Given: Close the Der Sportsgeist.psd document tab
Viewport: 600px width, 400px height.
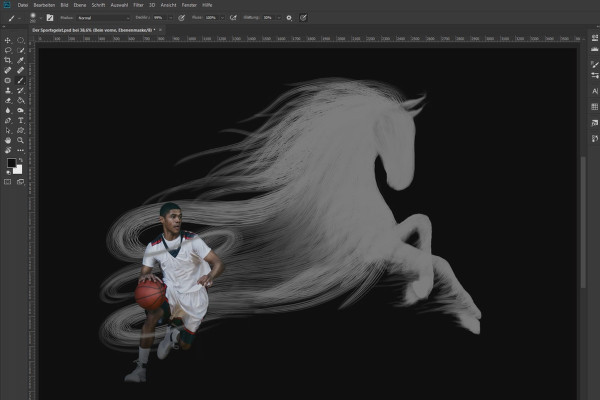Looking at the screenshot, I should pos(160,30).
